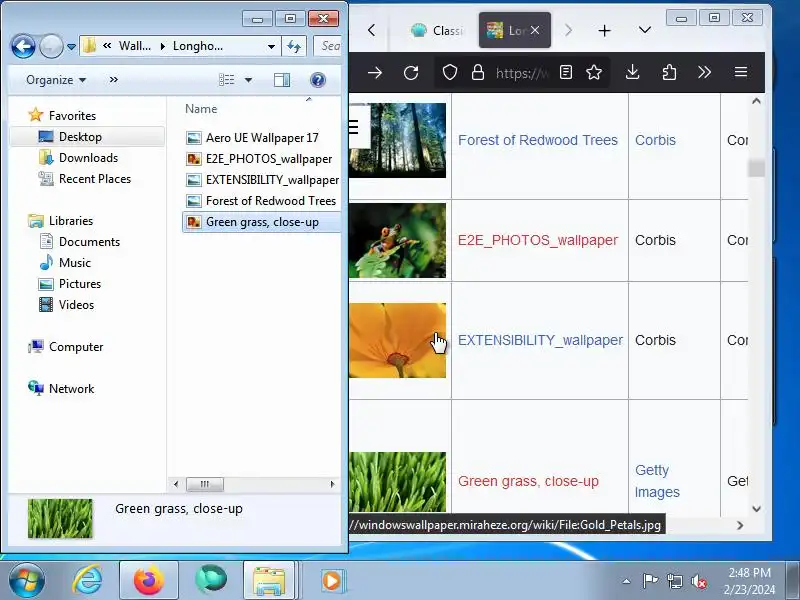This screenshot has height=600, width=800.
Task: Open the view options dropdown arrow
Action: click(248, 80)
